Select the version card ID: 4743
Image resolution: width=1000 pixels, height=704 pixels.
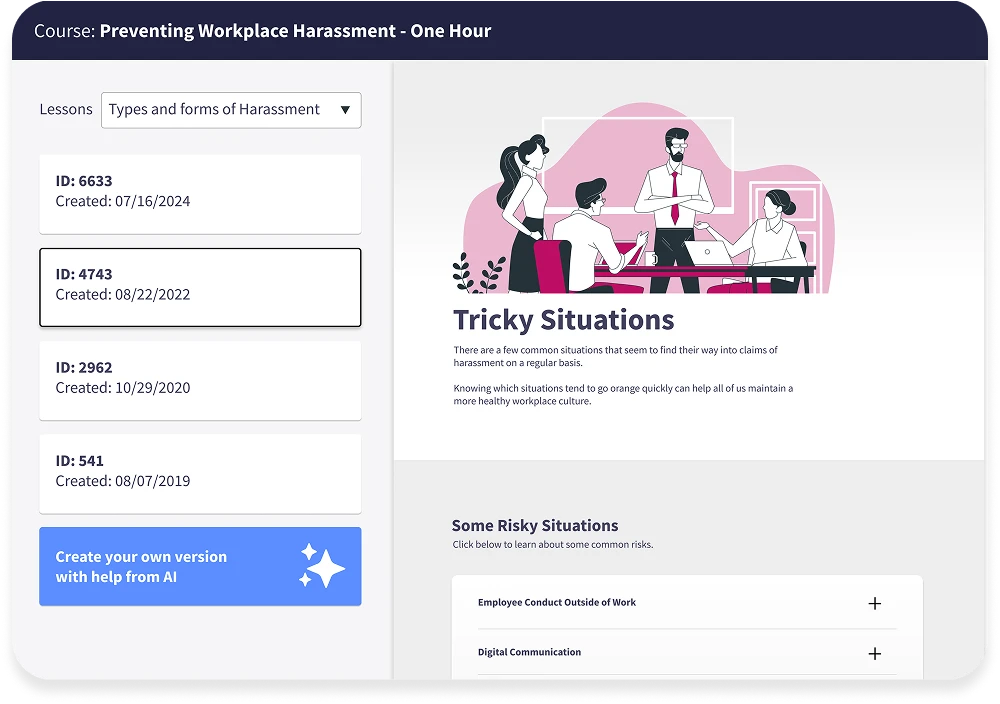[200, 286]
